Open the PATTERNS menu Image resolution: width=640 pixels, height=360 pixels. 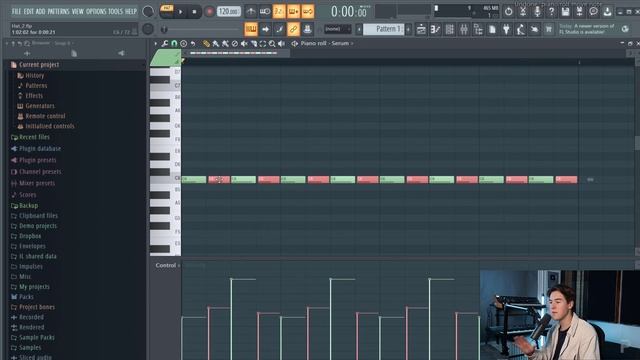59,11
